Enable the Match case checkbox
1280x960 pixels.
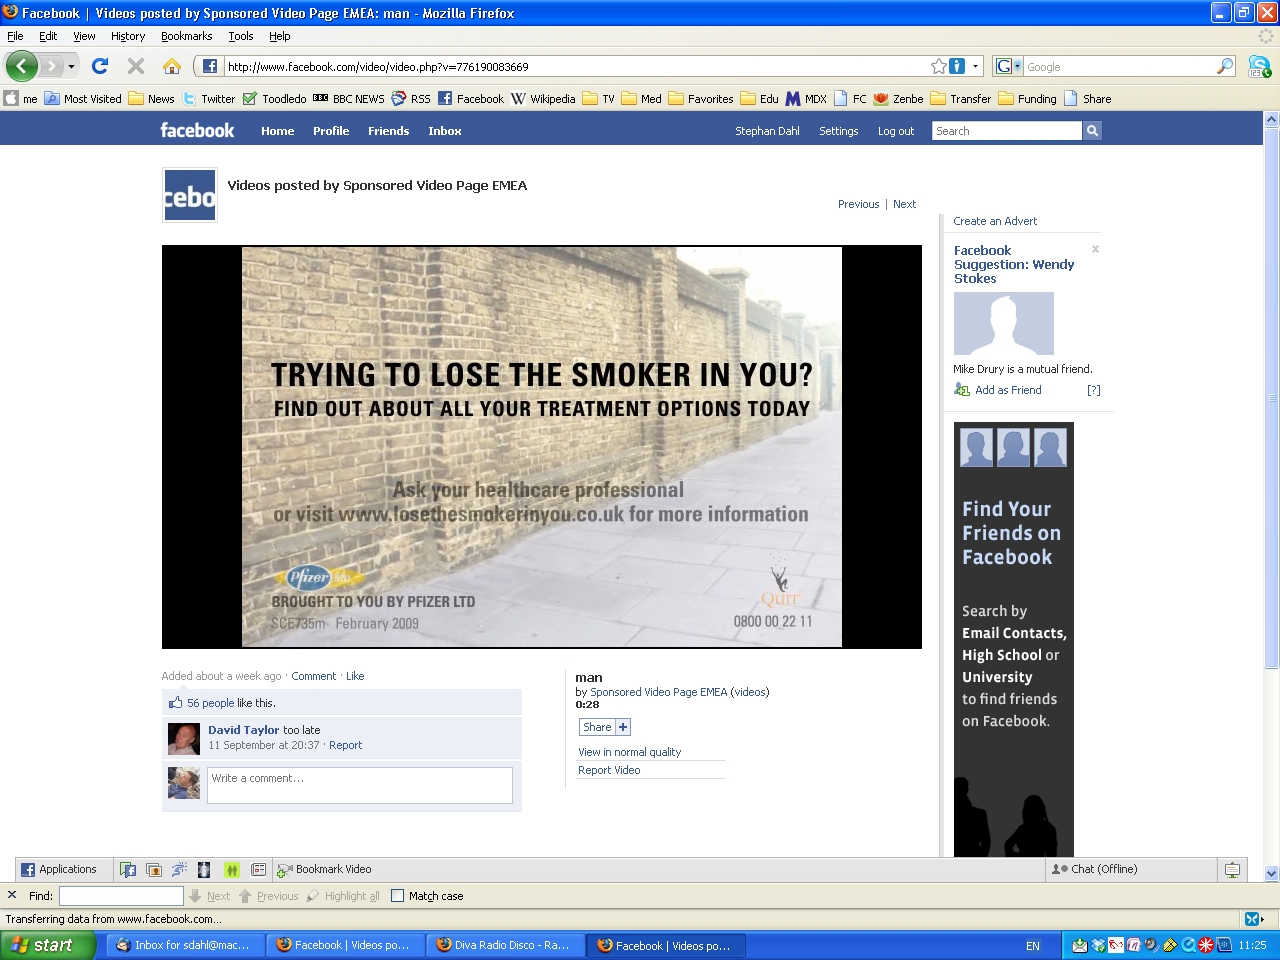point(398,896)
